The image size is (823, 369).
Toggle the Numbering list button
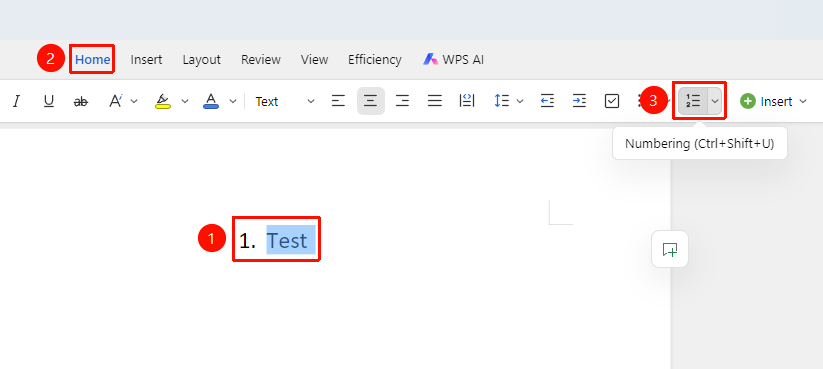coord(693,101)
